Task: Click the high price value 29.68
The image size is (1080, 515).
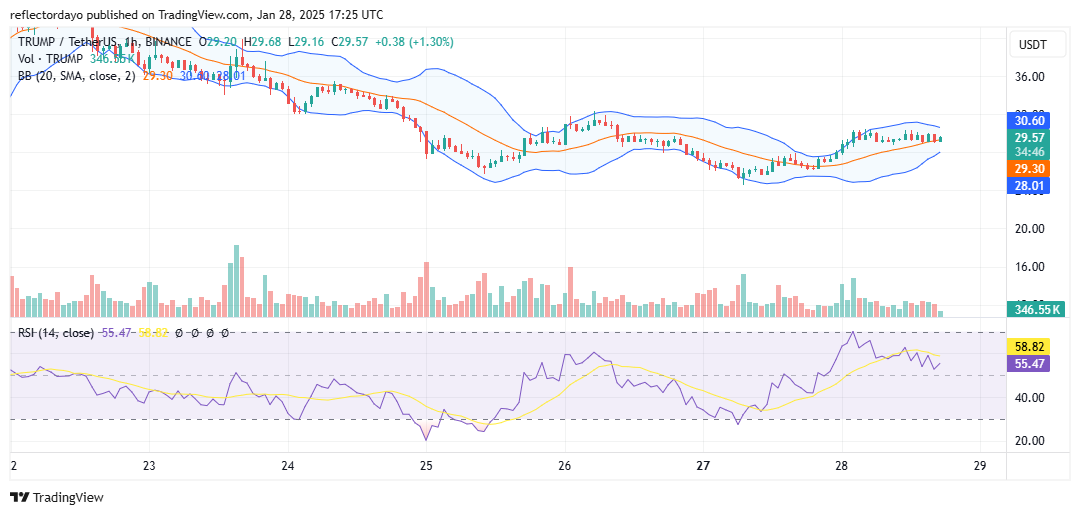Action: (269, 42)
